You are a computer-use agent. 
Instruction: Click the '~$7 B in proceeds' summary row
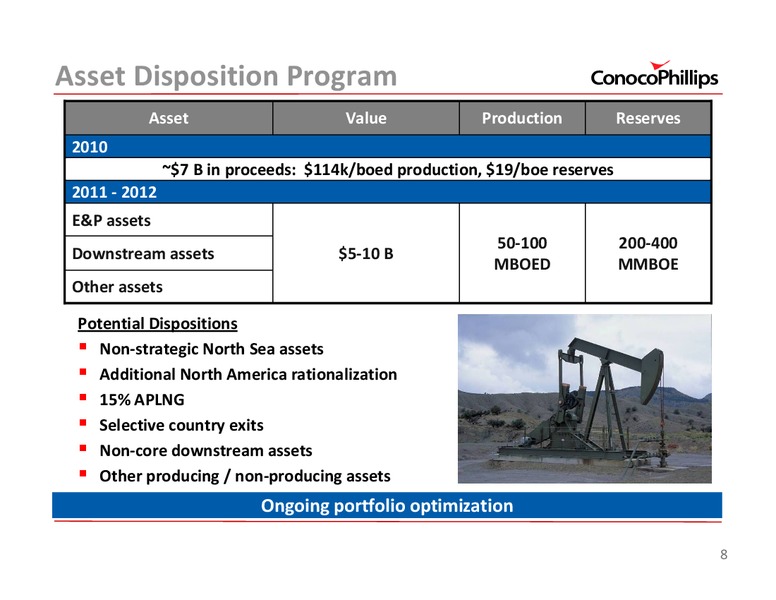(x=388, y=169)
